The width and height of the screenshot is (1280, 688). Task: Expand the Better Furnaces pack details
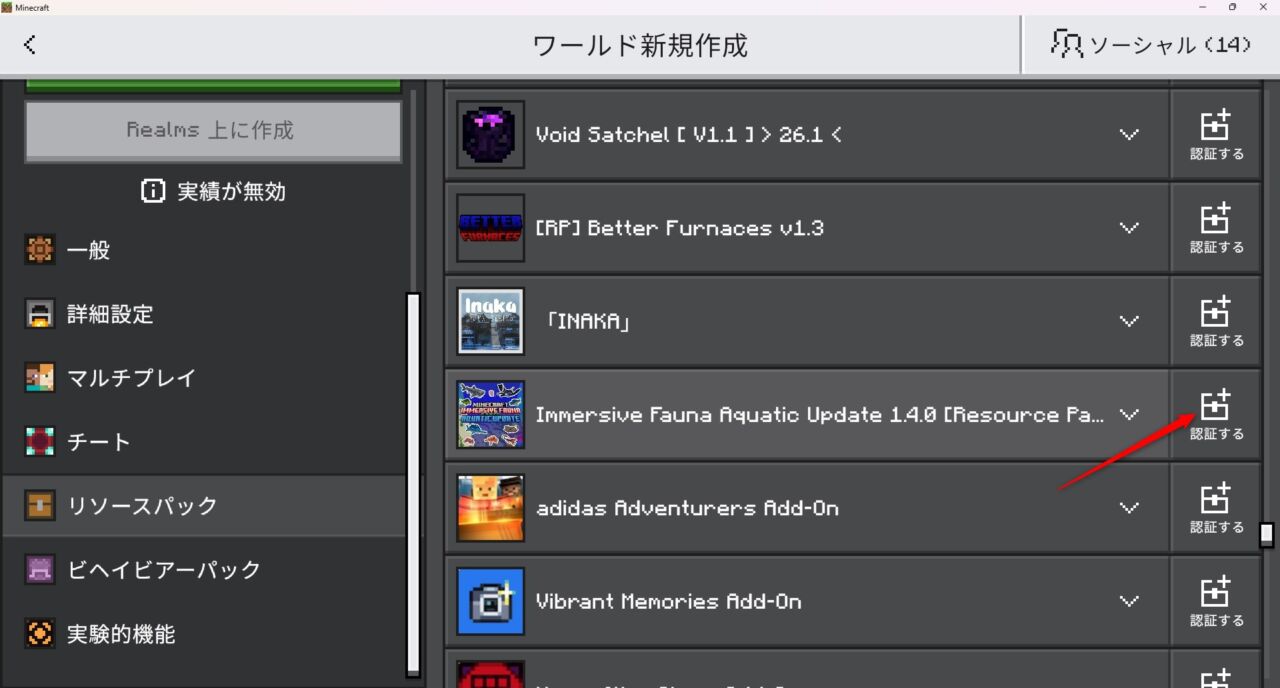(x=1129, y=228)
